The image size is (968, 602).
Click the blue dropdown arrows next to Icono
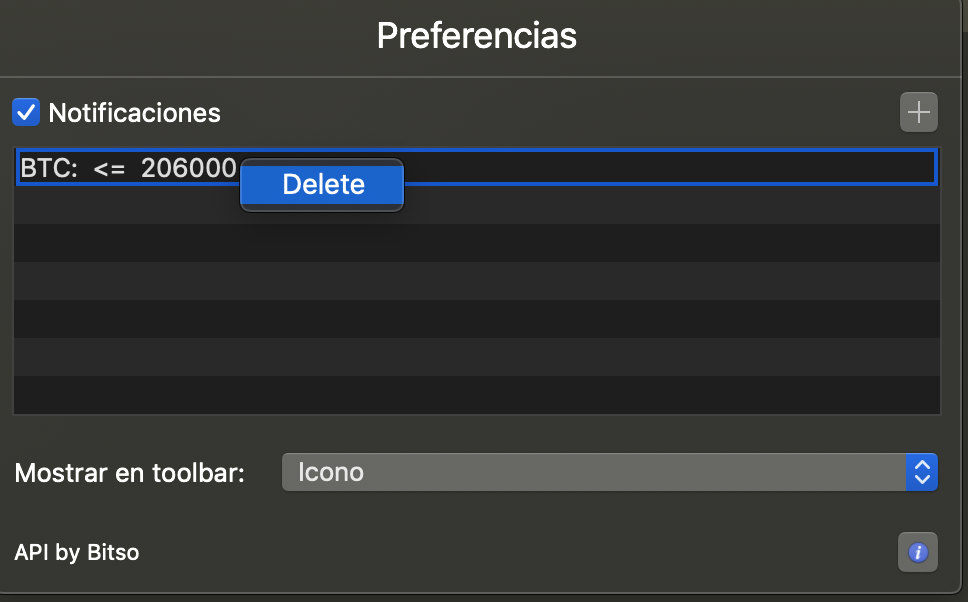[921, 472]
